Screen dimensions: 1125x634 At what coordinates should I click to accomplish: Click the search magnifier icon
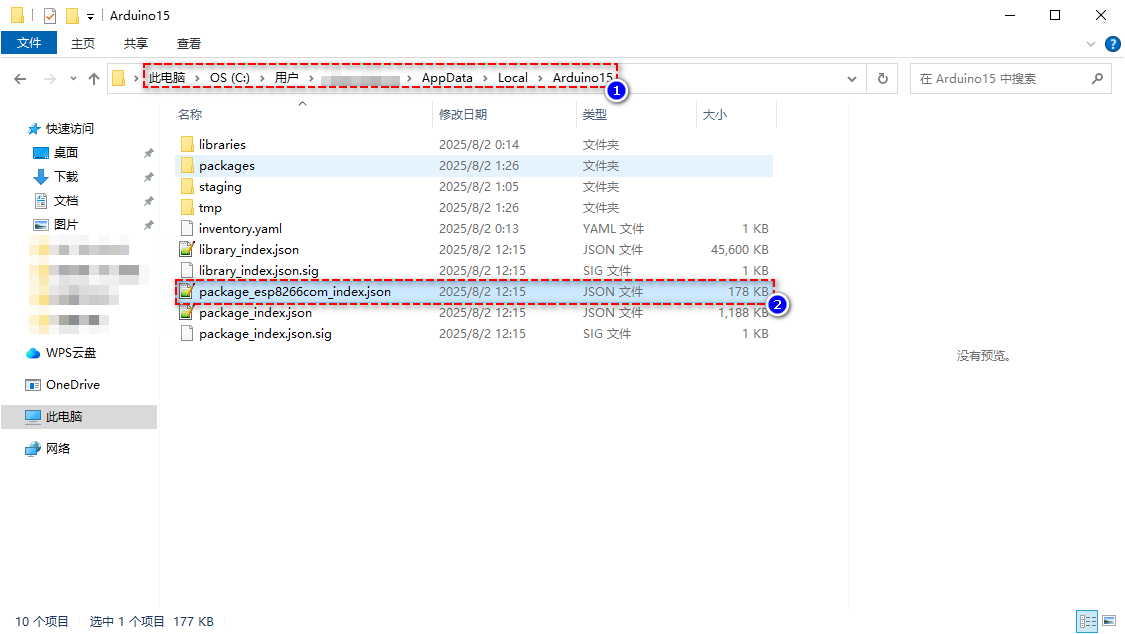[x=1097, y=78]
